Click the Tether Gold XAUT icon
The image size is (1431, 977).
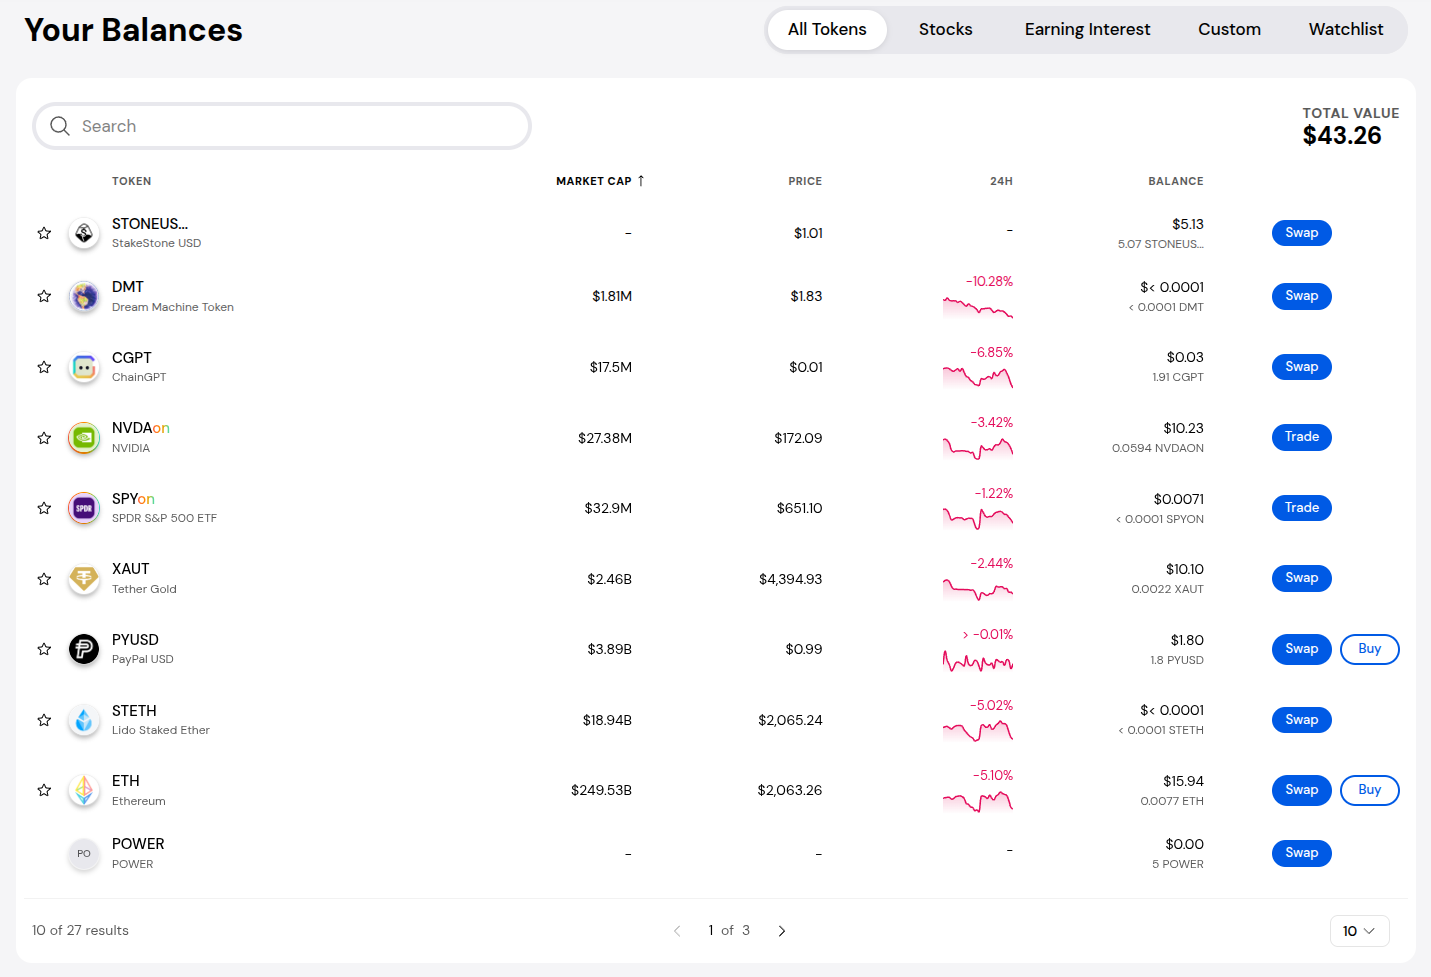click(84, 578)
